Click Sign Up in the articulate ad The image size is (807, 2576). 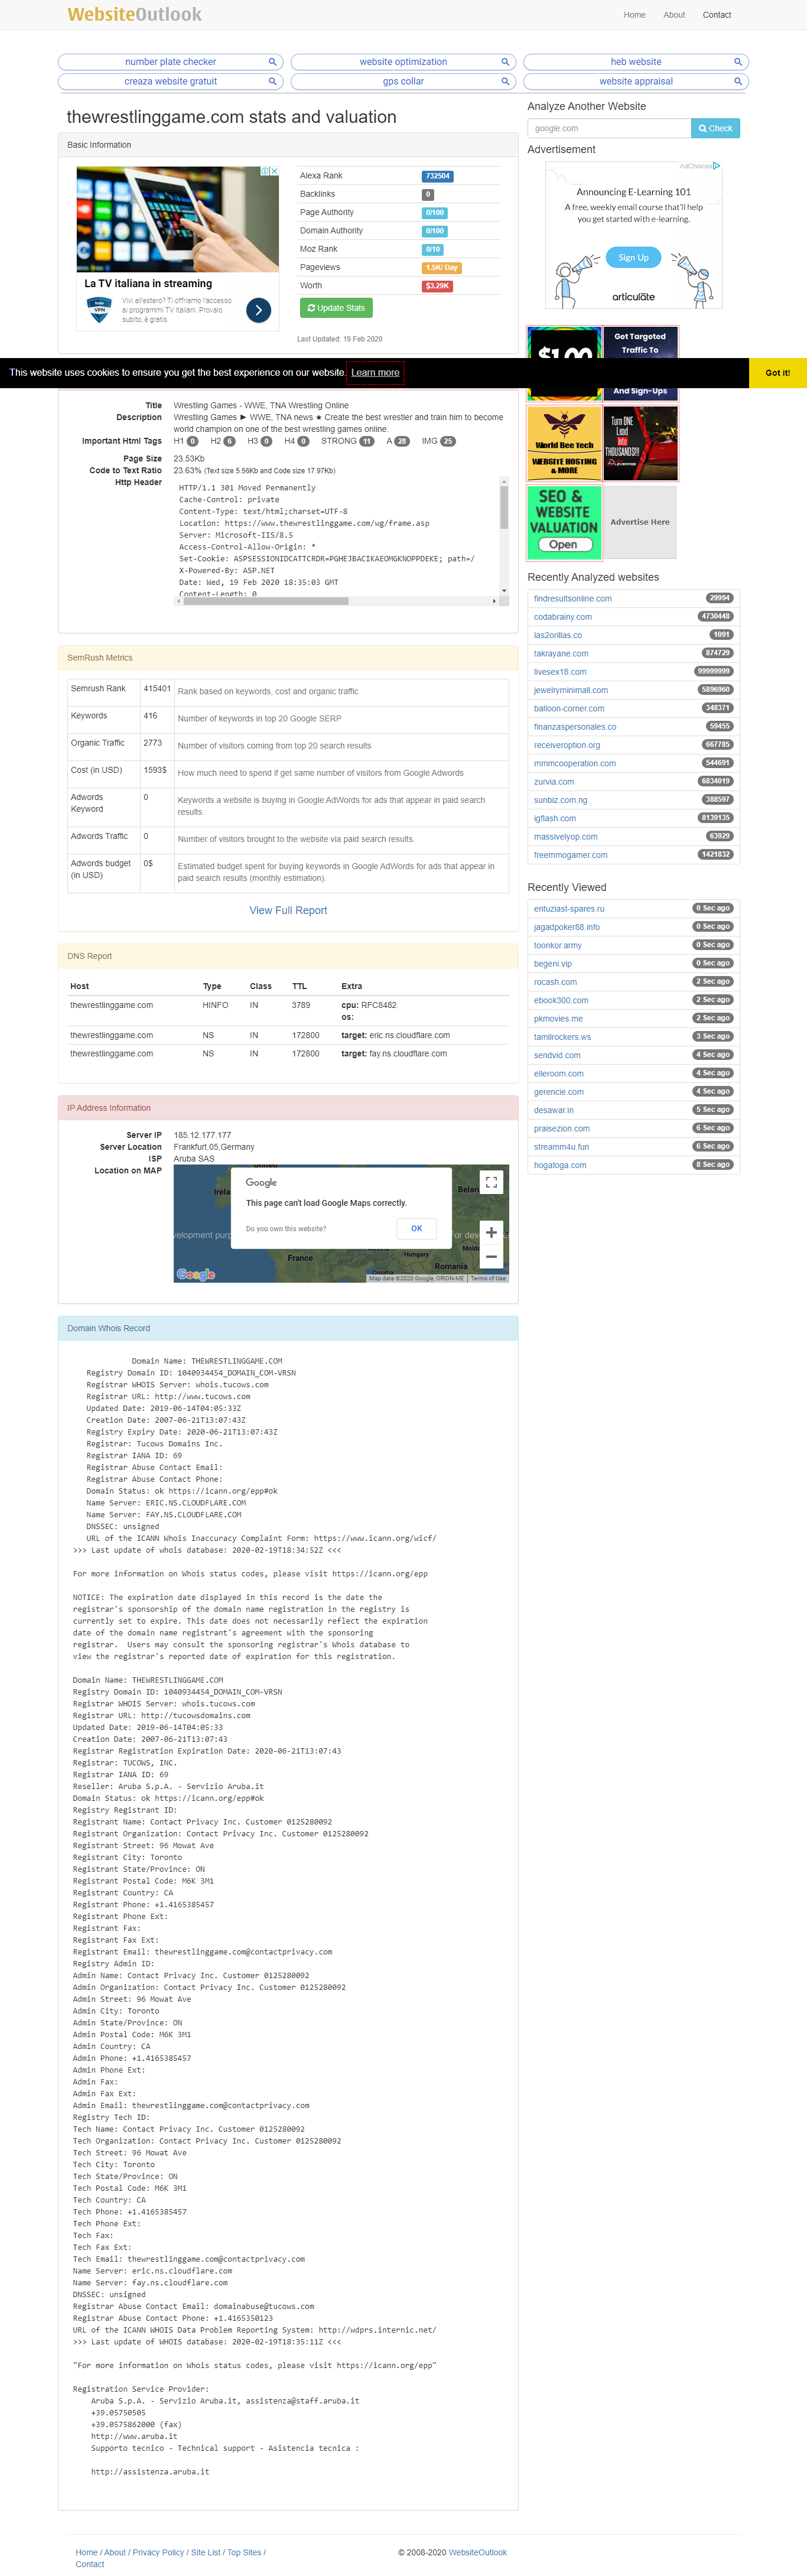633,257
